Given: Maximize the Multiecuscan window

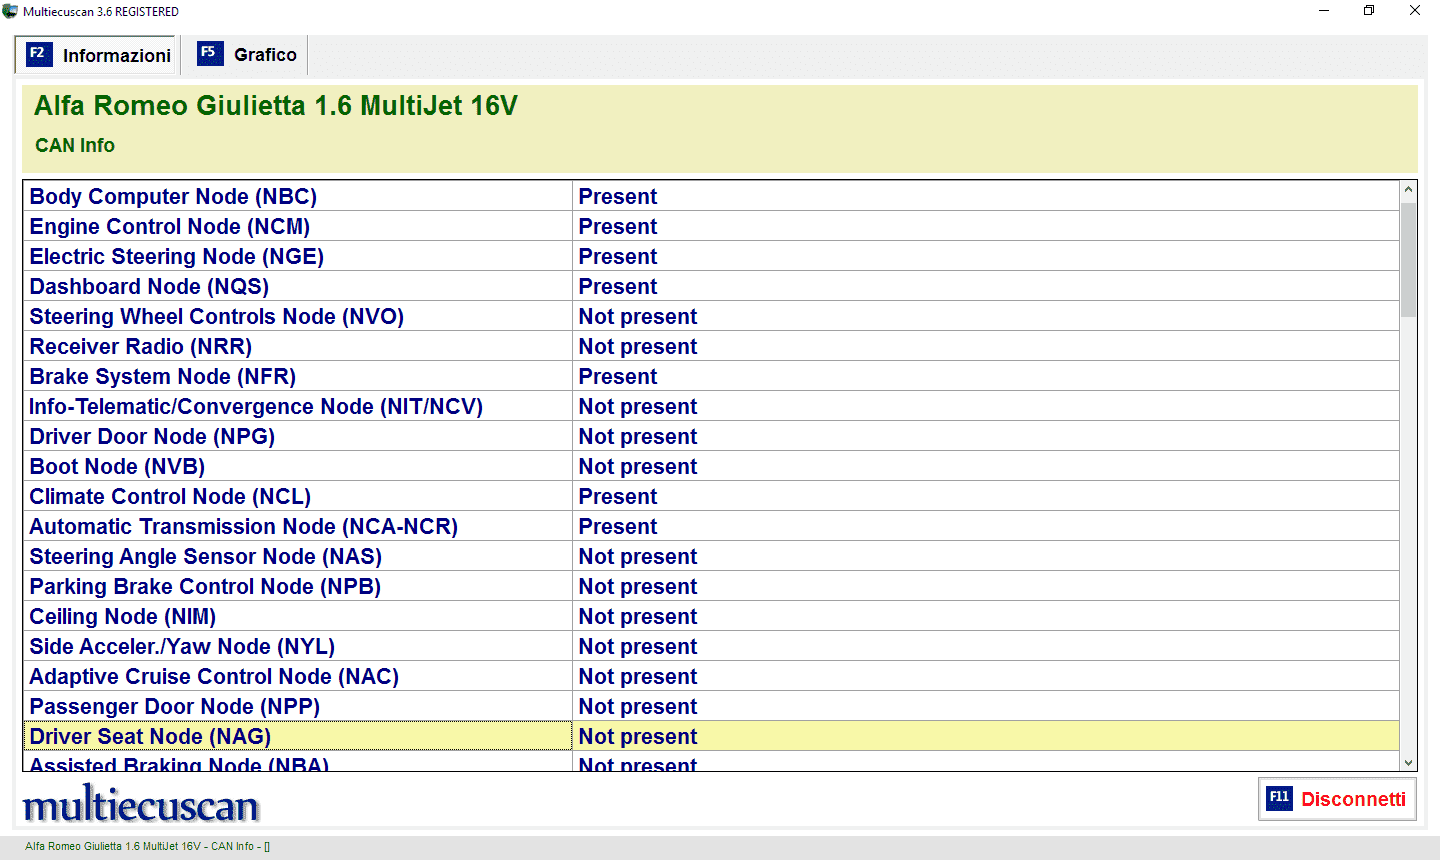Looking at the screenshot, I should tap(1369, 11).
